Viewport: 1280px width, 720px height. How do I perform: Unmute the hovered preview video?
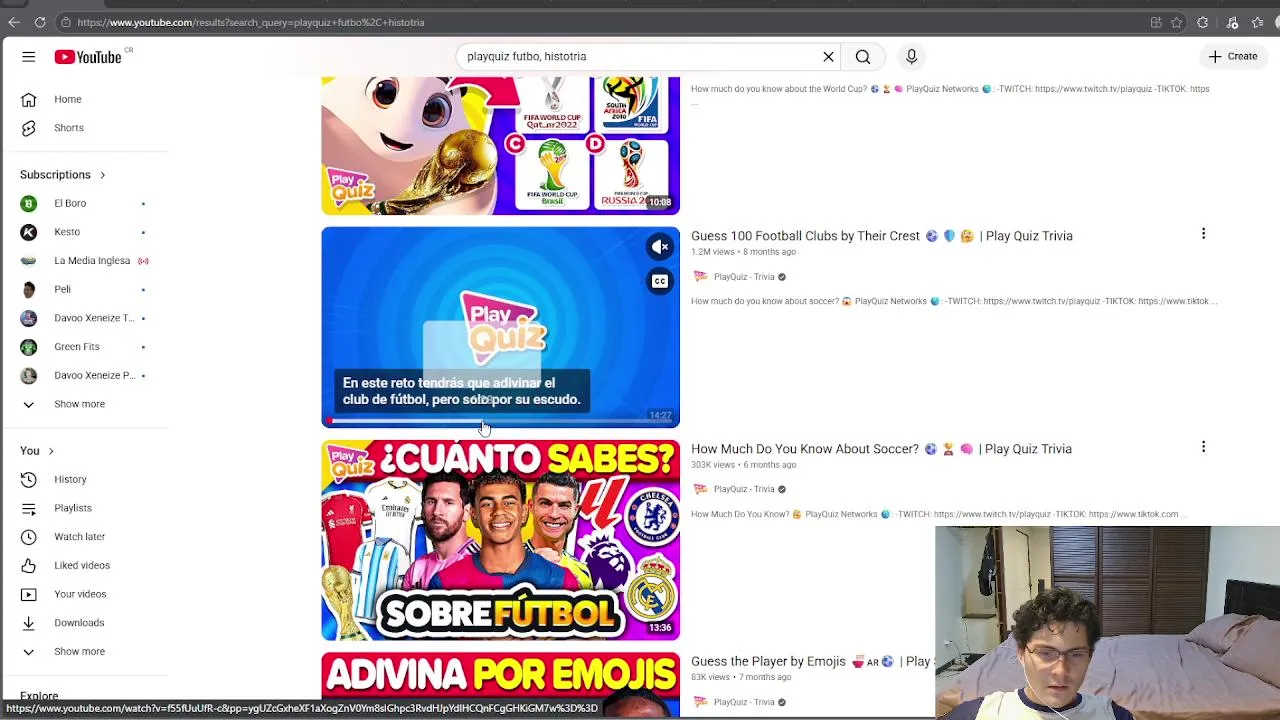(660, 247)
